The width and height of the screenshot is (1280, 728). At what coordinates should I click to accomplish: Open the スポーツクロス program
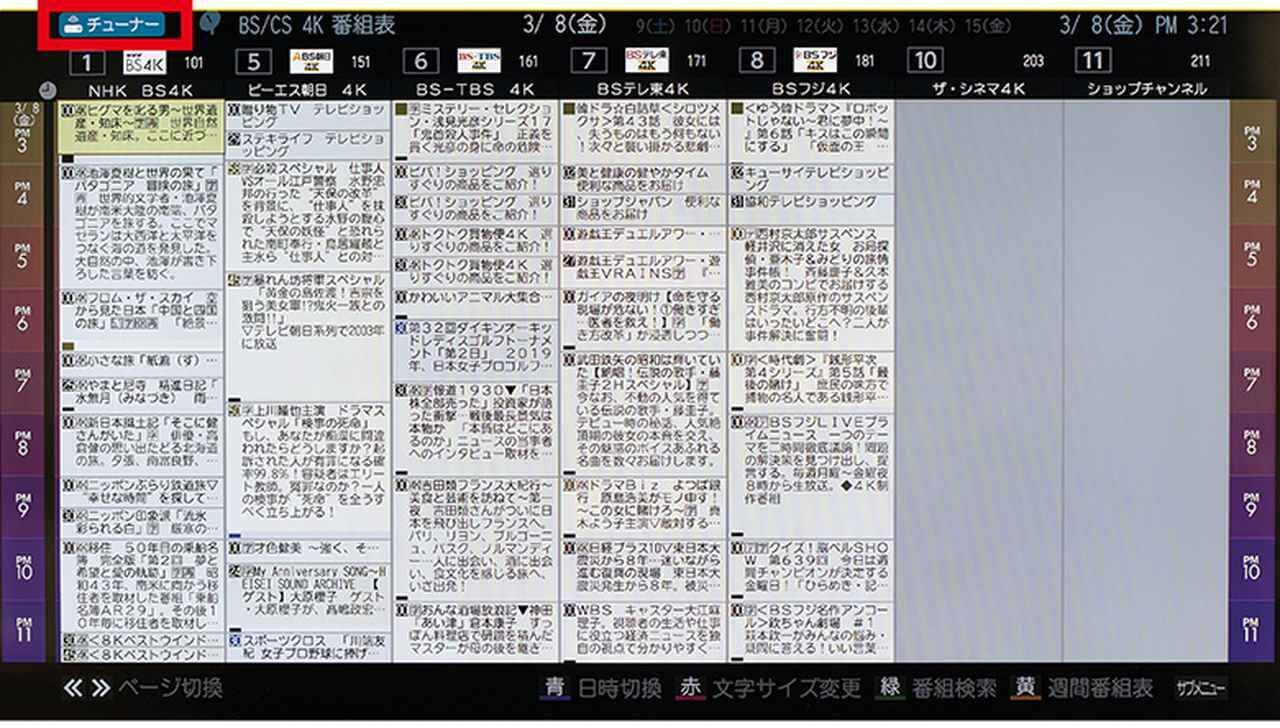[x=308, y=644]
